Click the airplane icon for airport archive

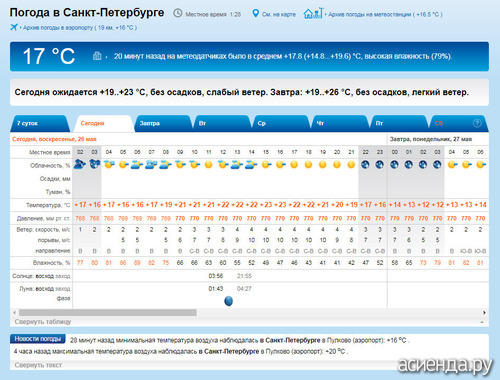(x=14, y=27)
